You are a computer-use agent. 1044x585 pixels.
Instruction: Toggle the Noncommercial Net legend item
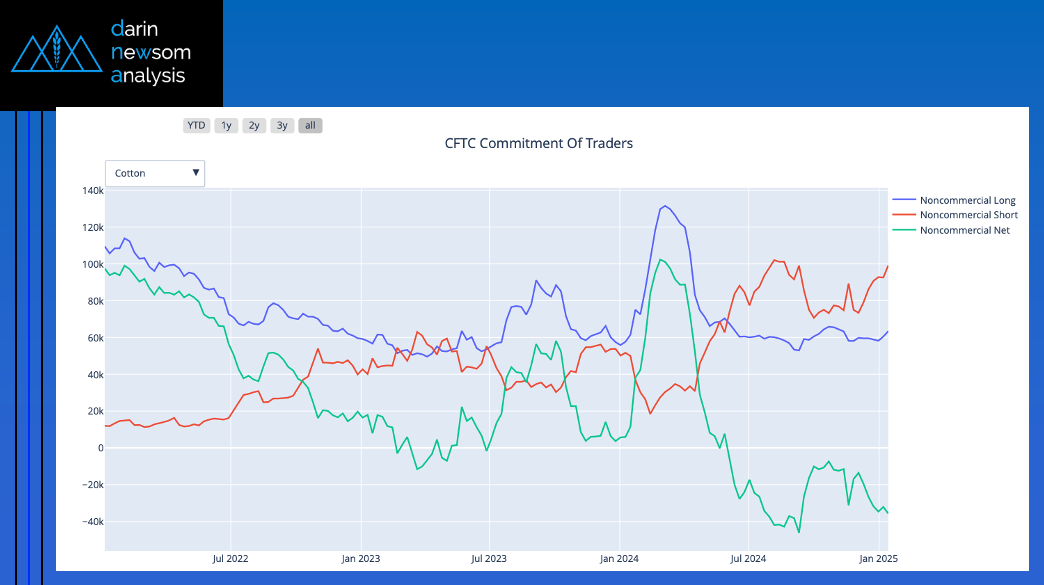click(x=964, y=230)
